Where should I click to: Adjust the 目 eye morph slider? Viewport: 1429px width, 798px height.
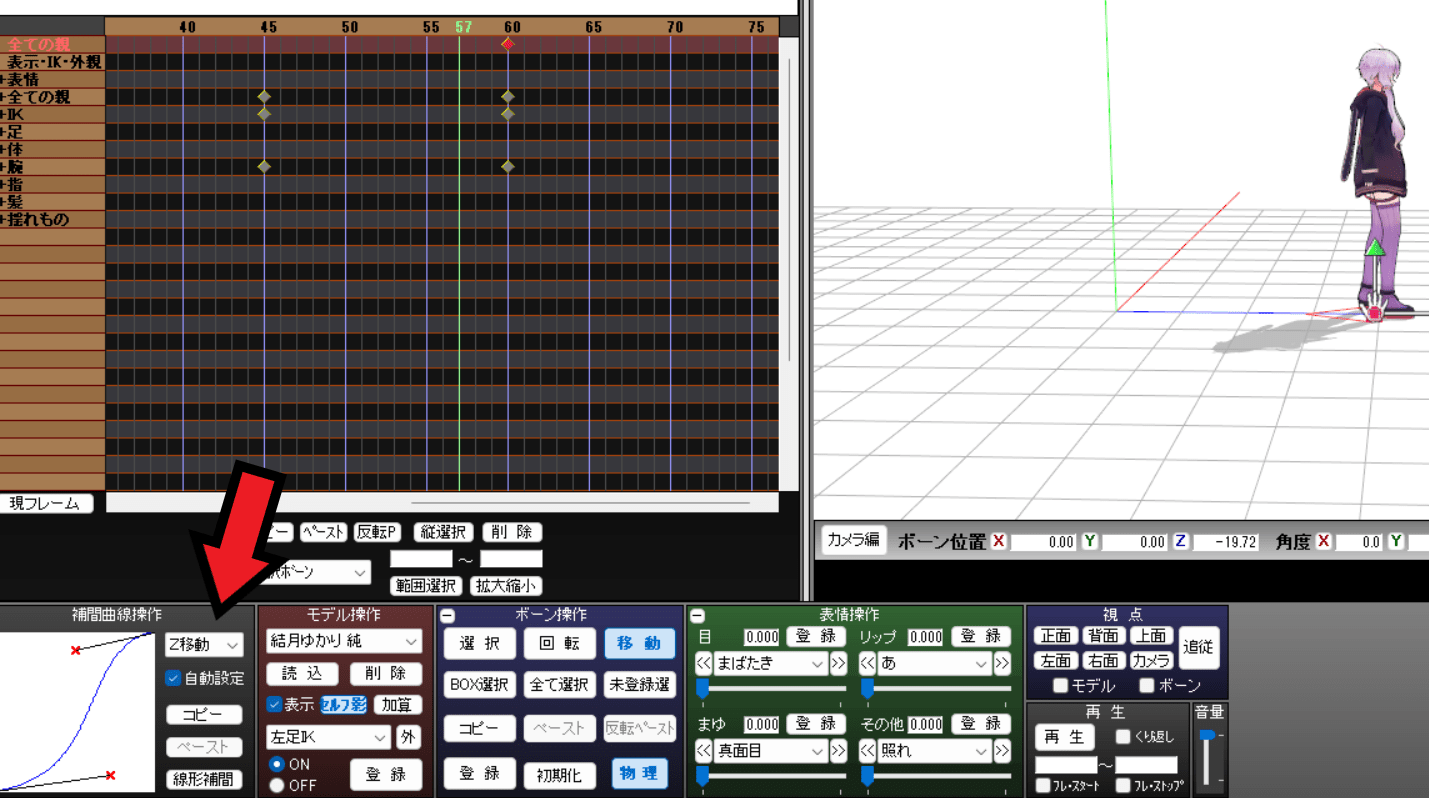point(771,688)
